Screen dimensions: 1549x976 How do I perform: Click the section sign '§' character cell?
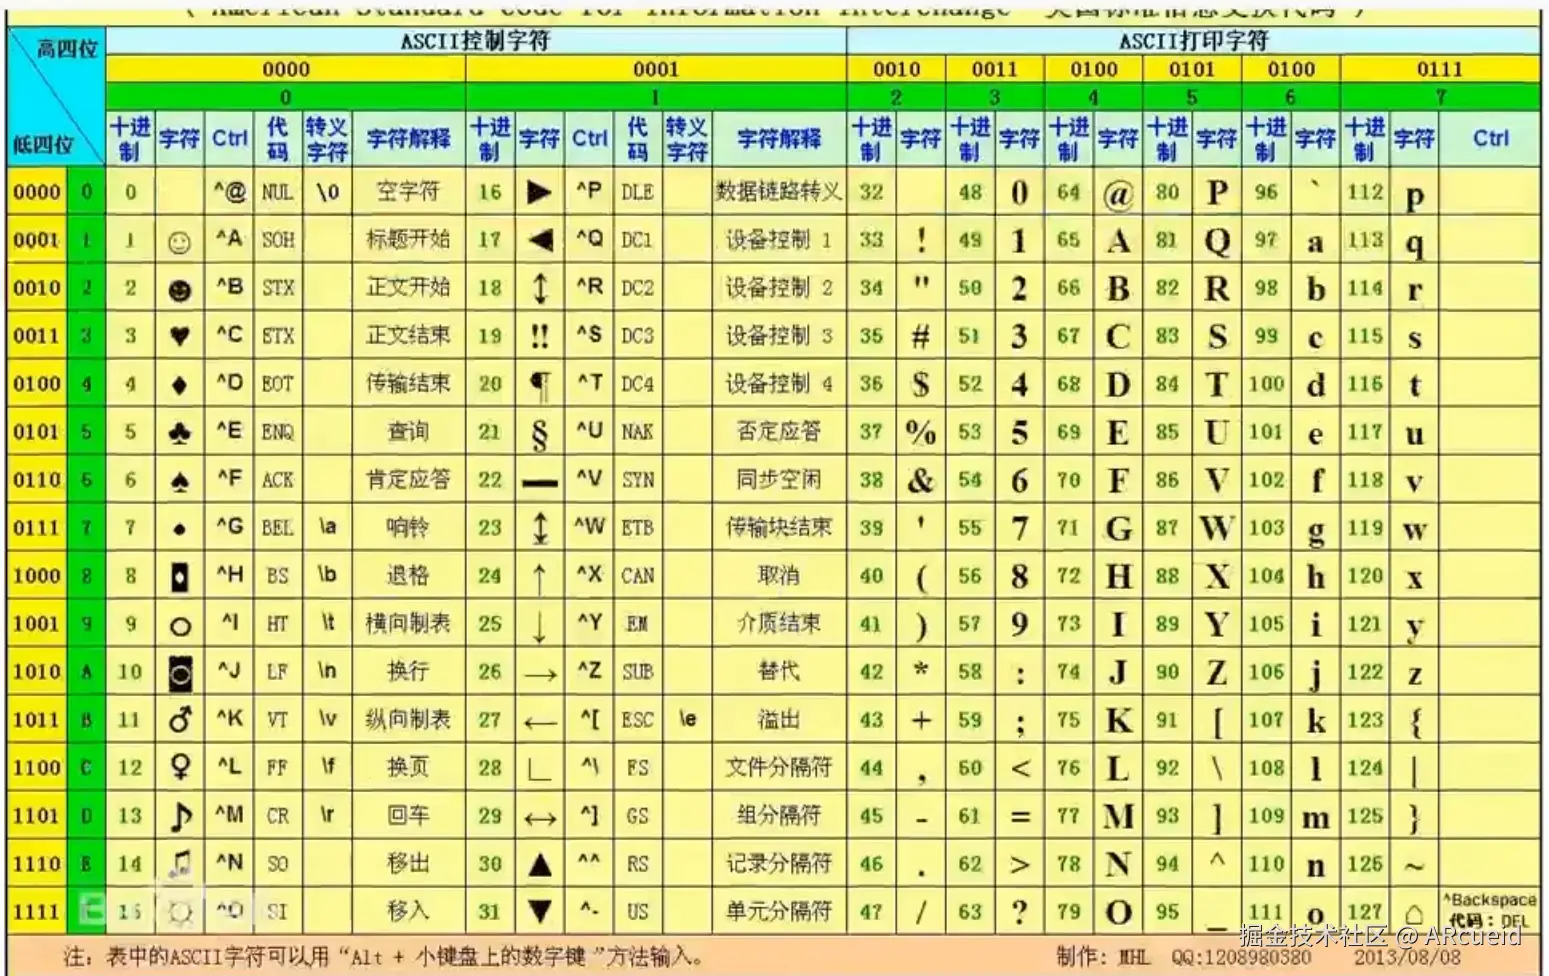540,433
